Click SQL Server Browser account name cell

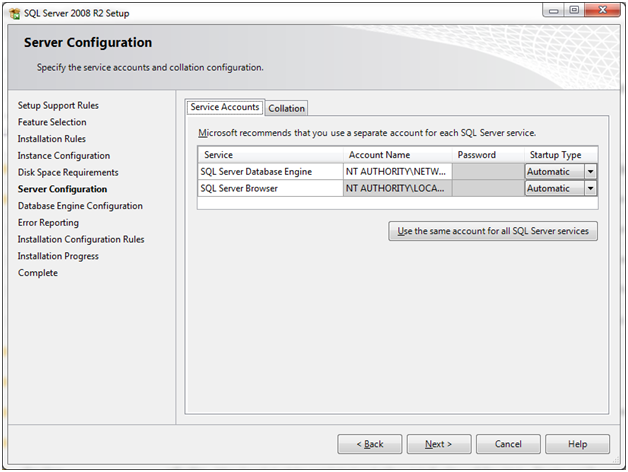point(397,188)
